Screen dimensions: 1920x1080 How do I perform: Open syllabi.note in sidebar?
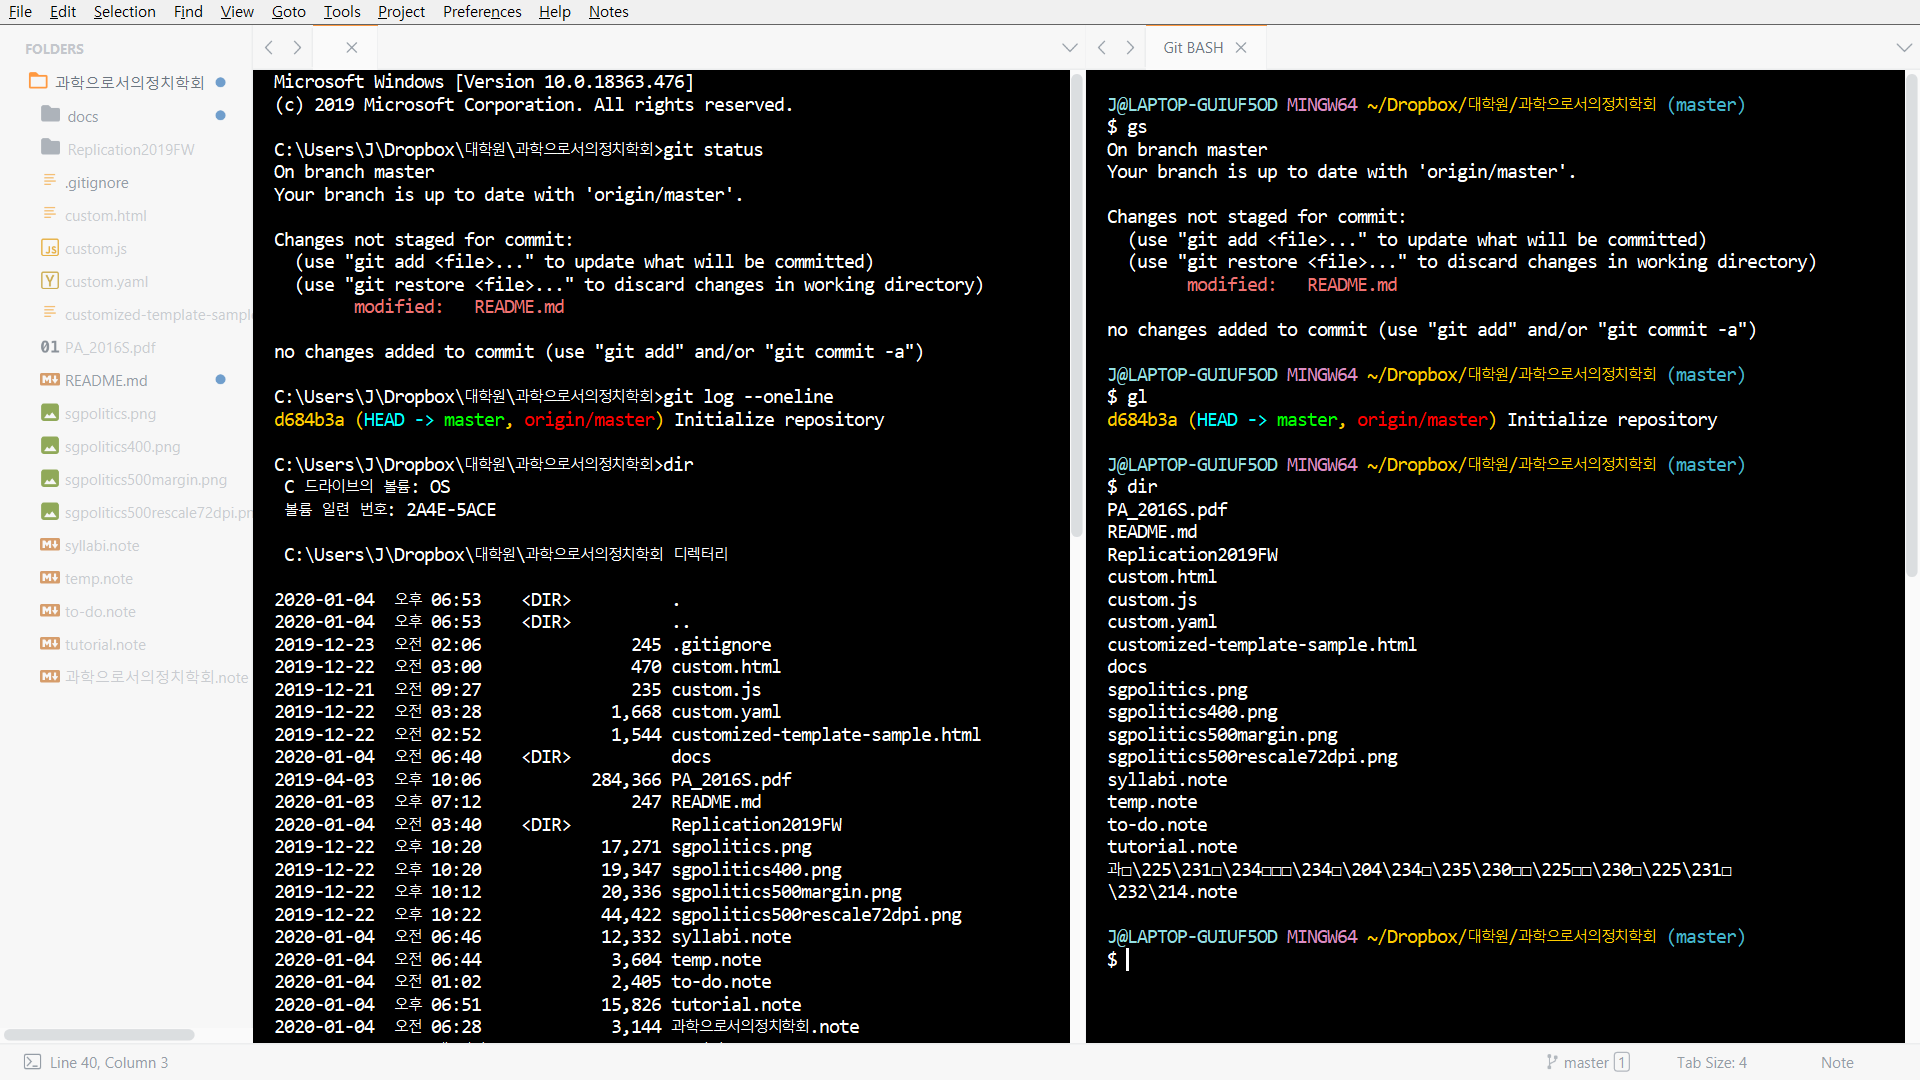(x=102, y=546)
